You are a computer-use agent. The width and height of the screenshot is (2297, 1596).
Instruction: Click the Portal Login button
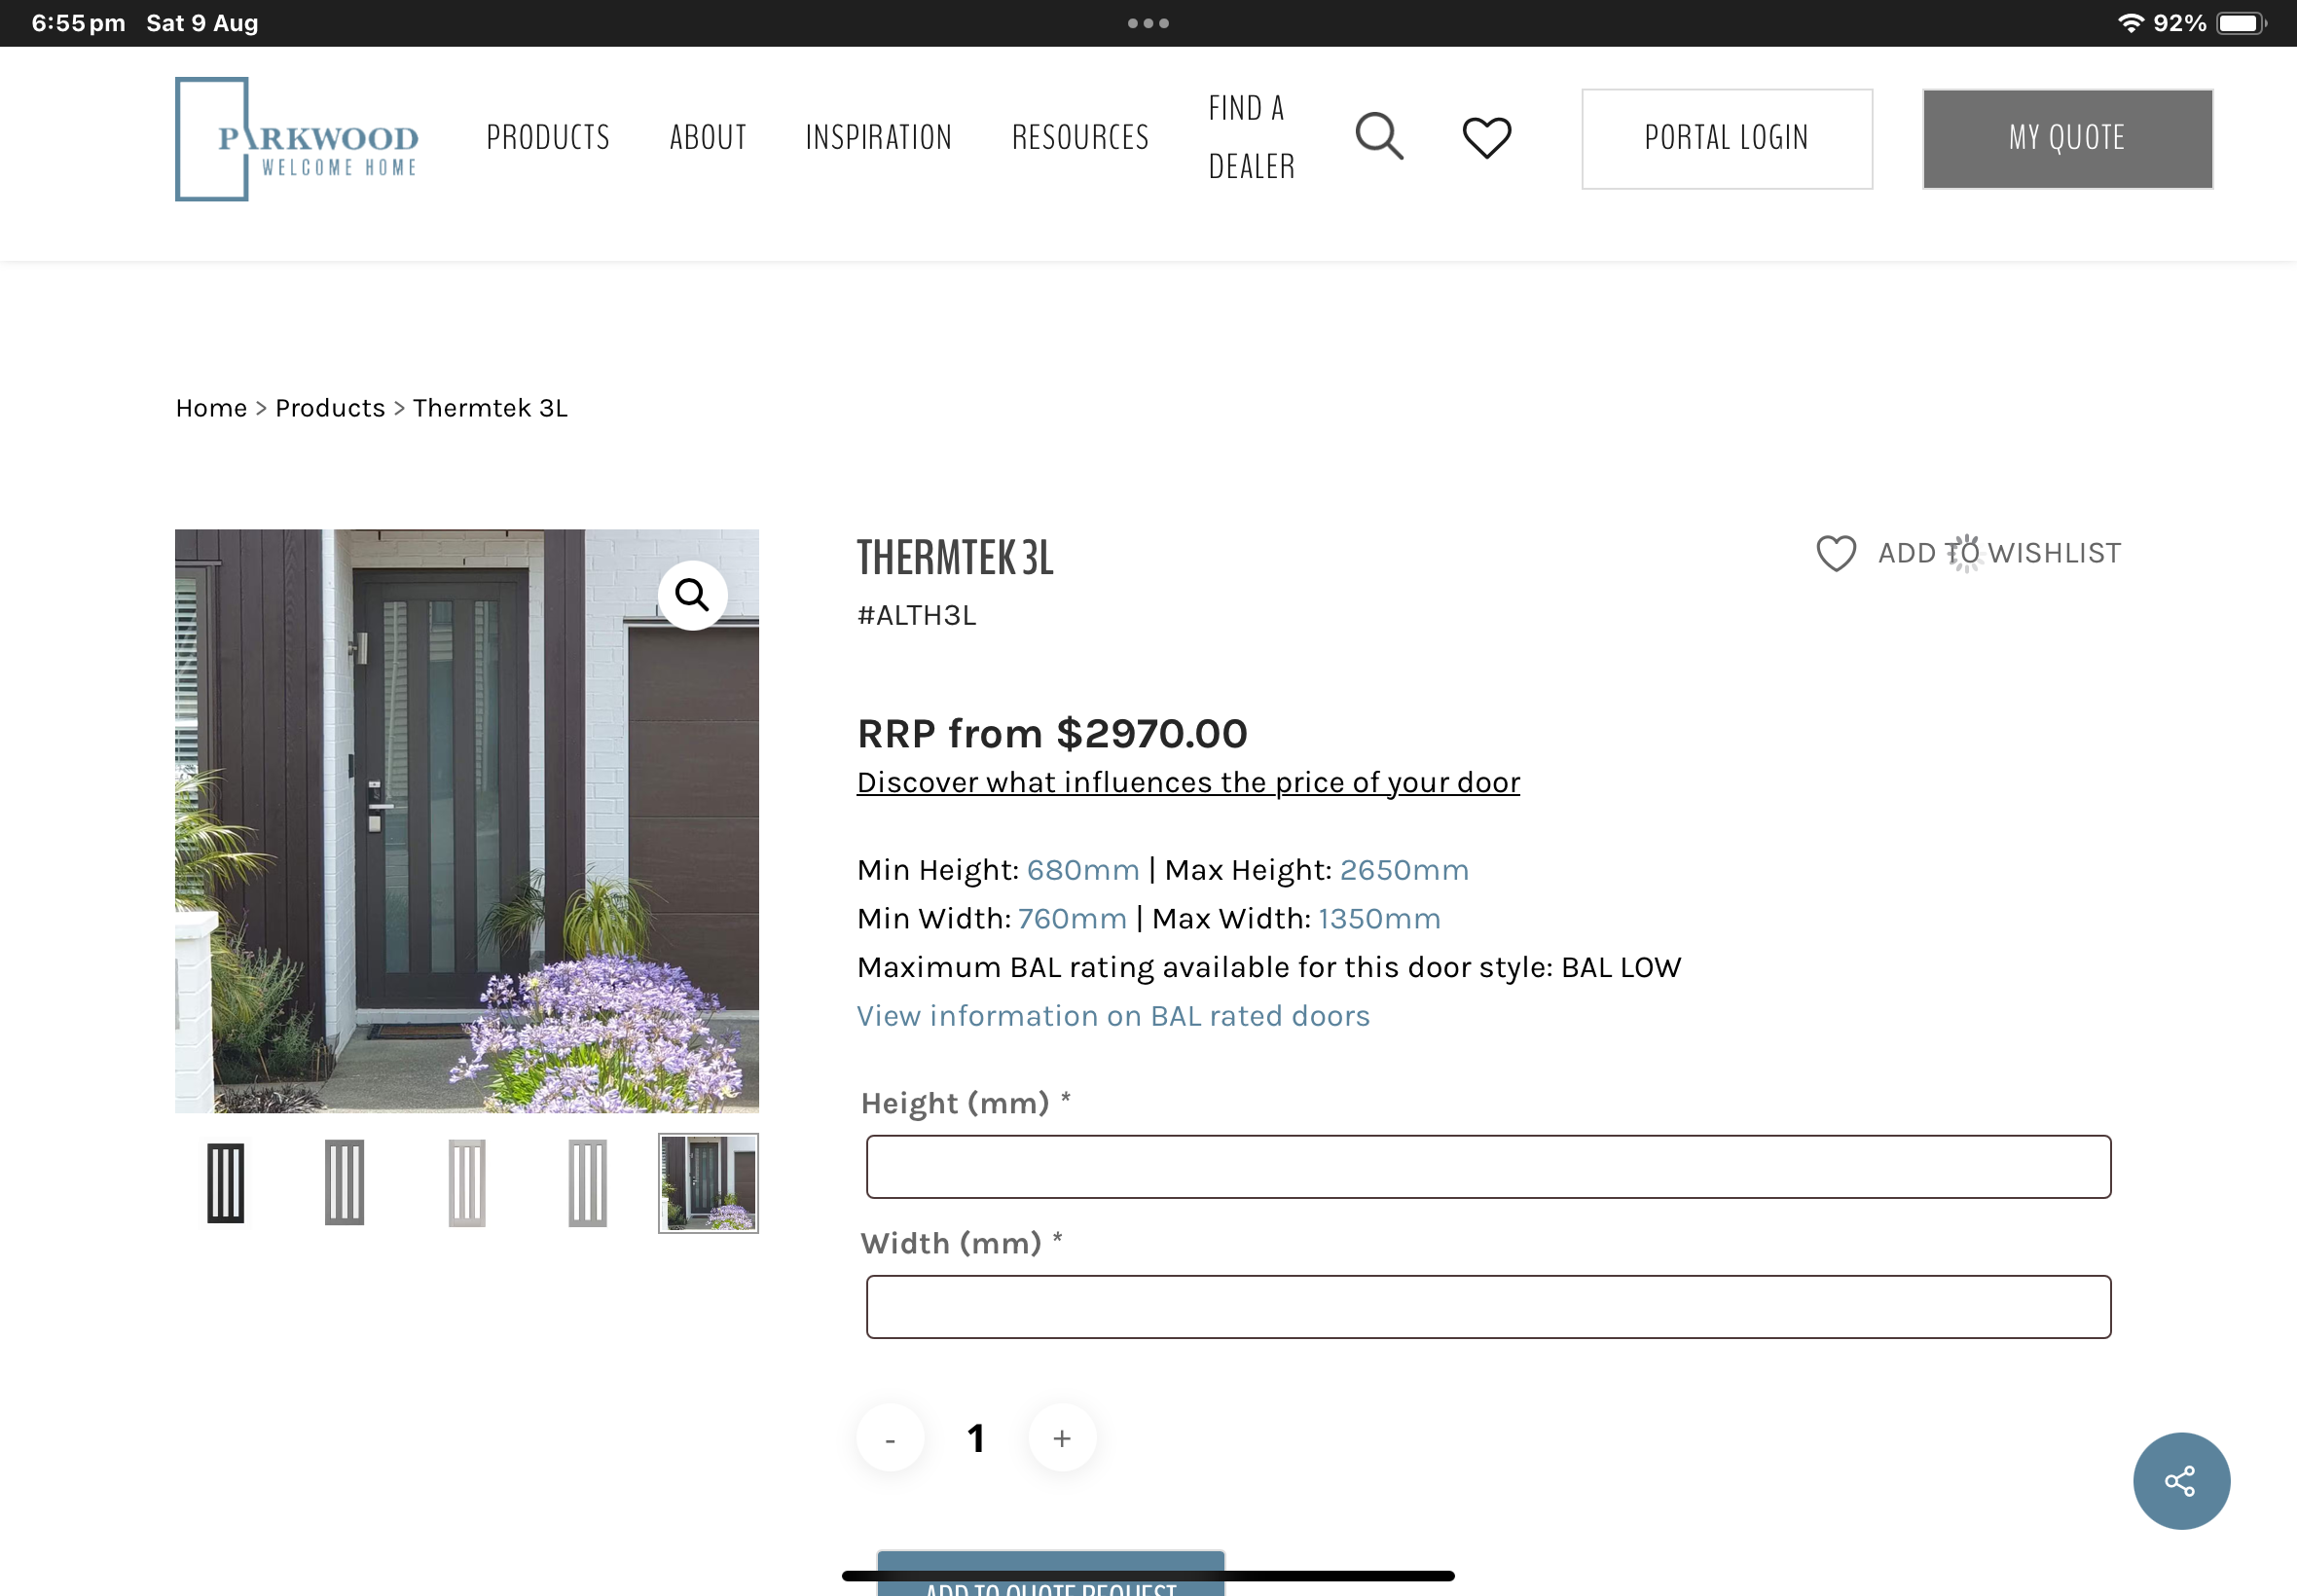click(x=1727, y=138)
